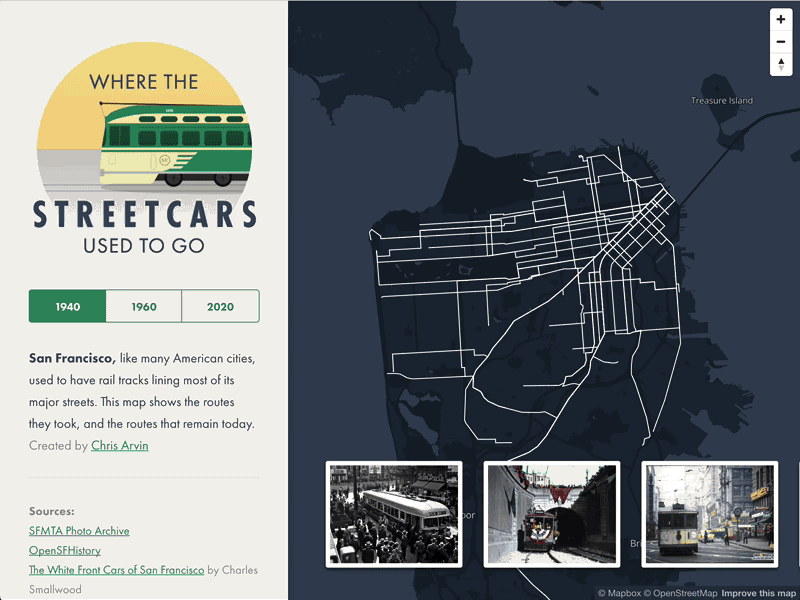Zoom in on the map
This screenshot has height=600, width=800.
781,19
